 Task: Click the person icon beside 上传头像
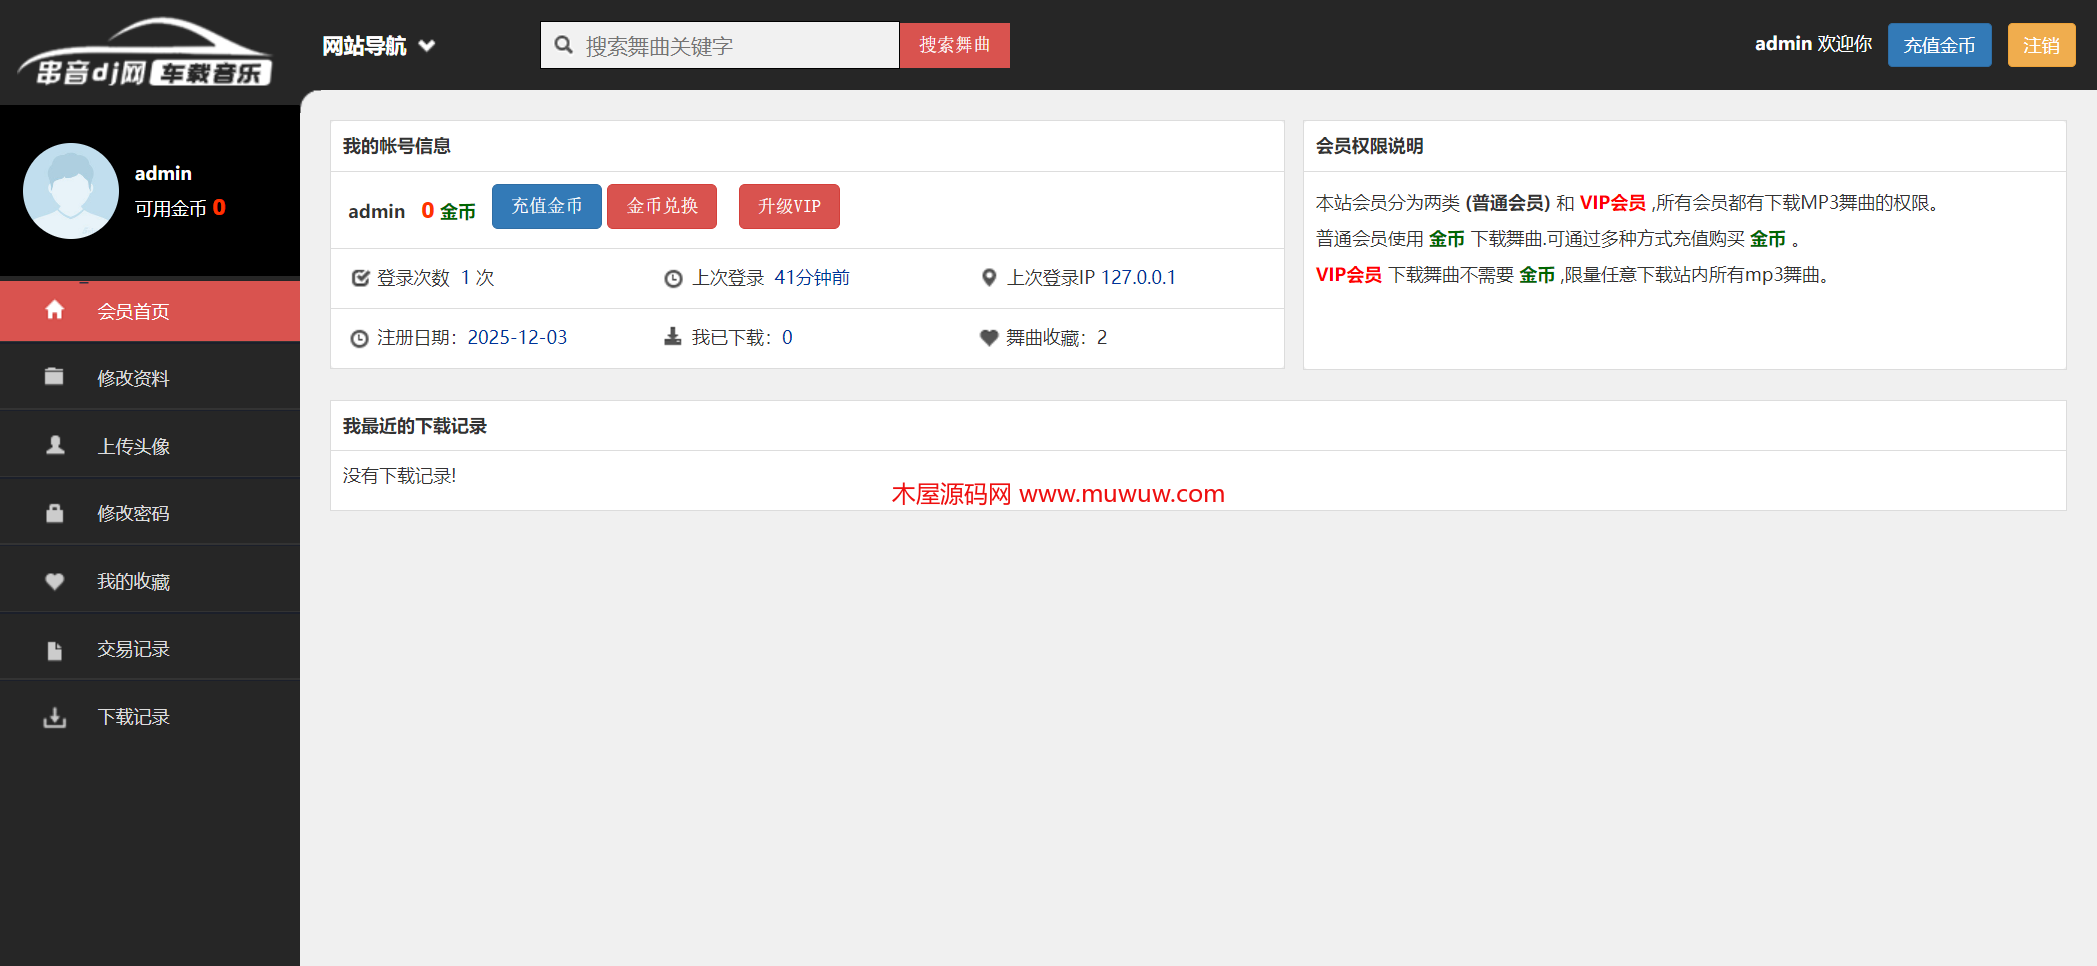55,445
